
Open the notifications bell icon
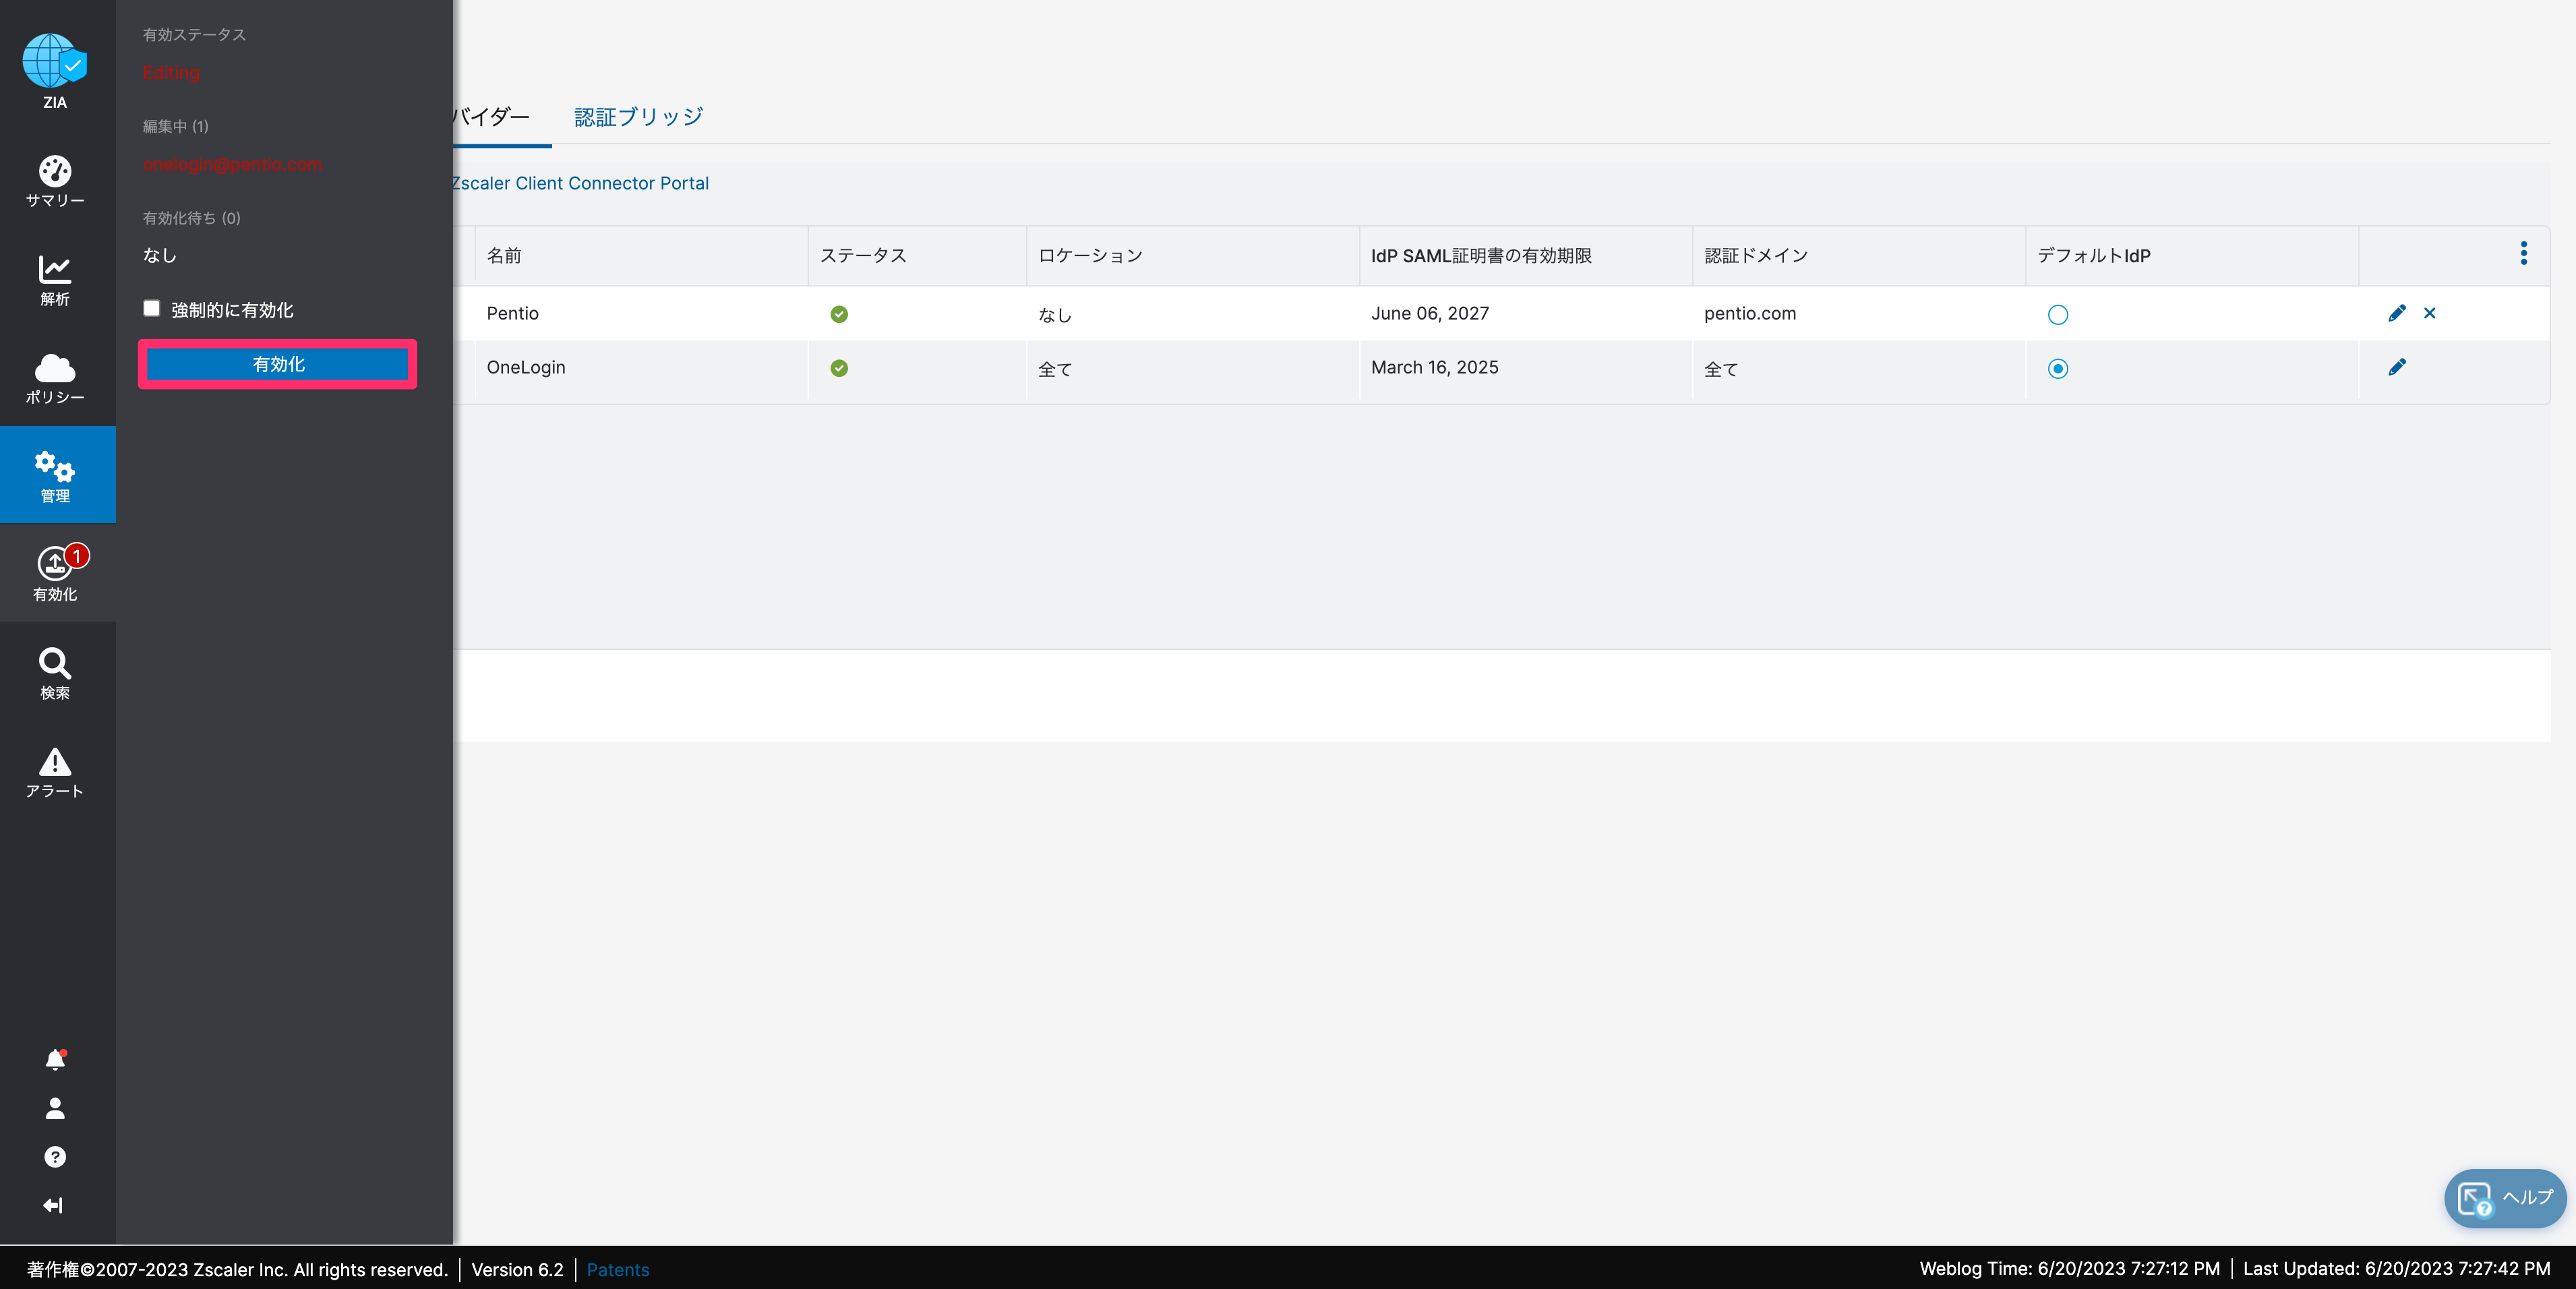pyautogui.click(x=55, y=1060)
